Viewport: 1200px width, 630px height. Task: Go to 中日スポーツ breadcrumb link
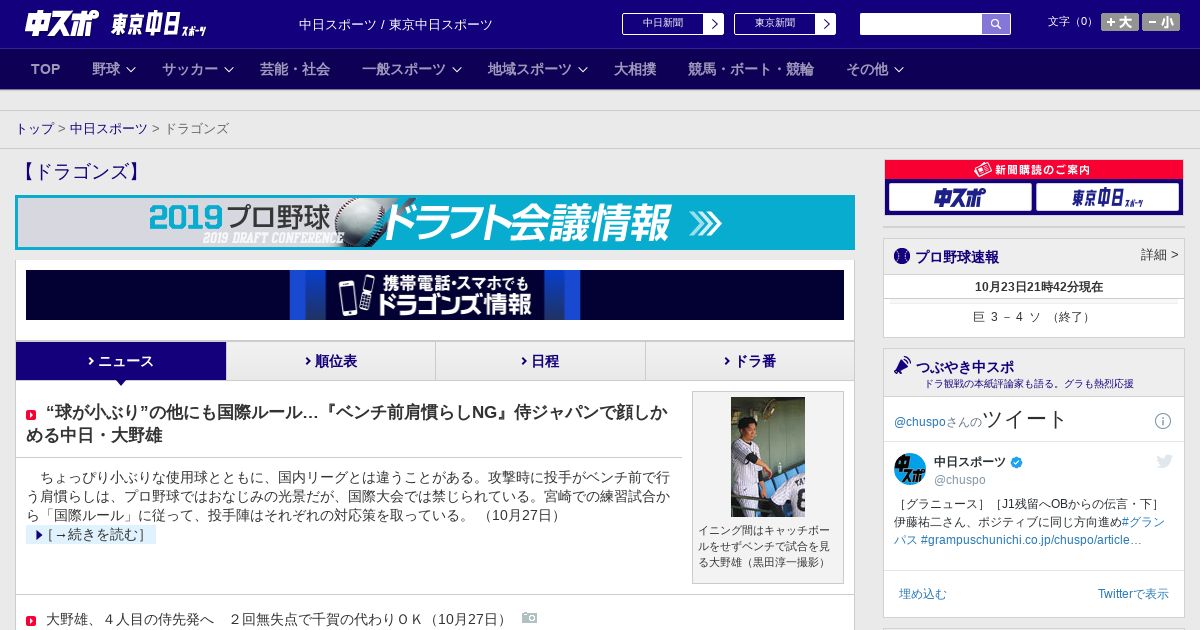[x=108, y=129]
